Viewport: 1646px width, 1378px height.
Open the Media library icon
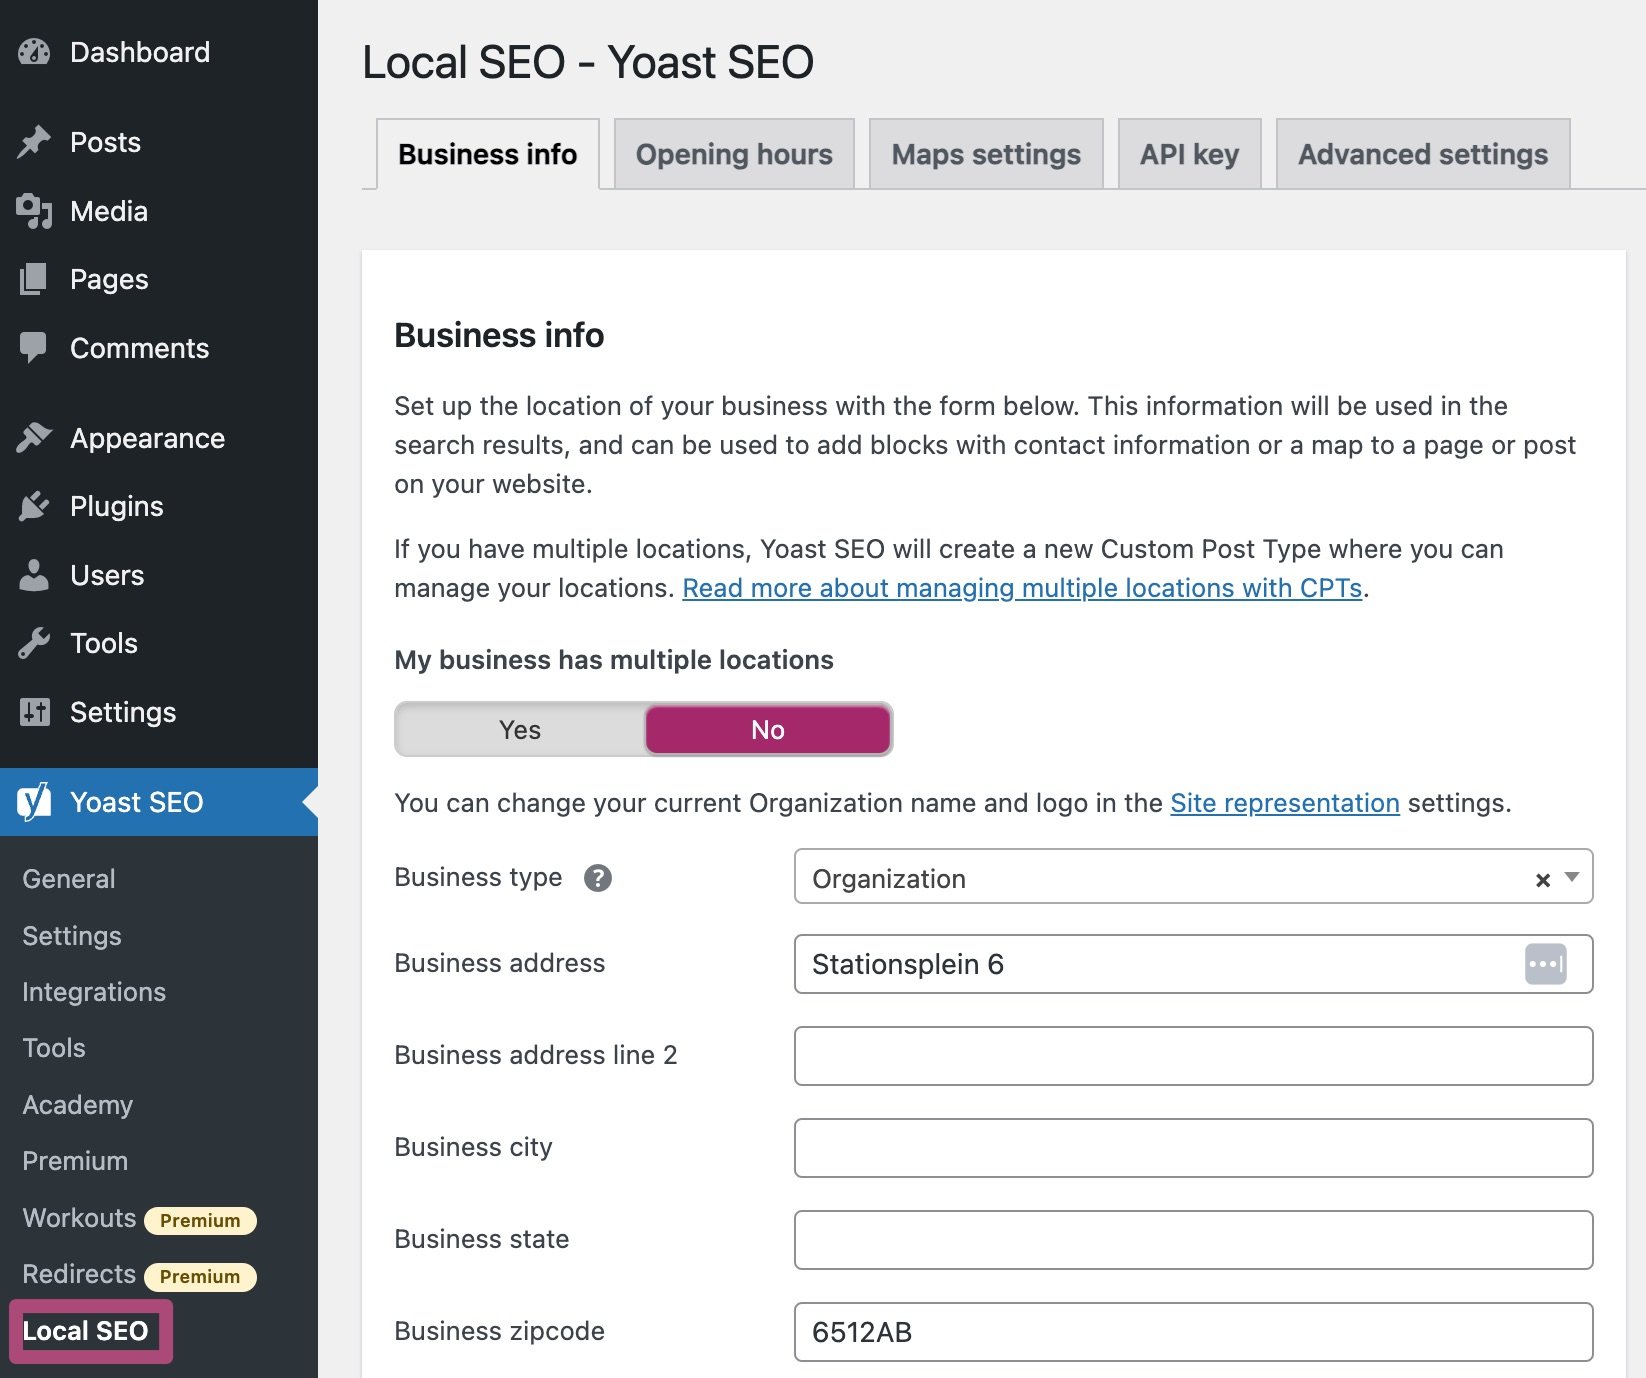pyautogui.click(x=32, y=210)
